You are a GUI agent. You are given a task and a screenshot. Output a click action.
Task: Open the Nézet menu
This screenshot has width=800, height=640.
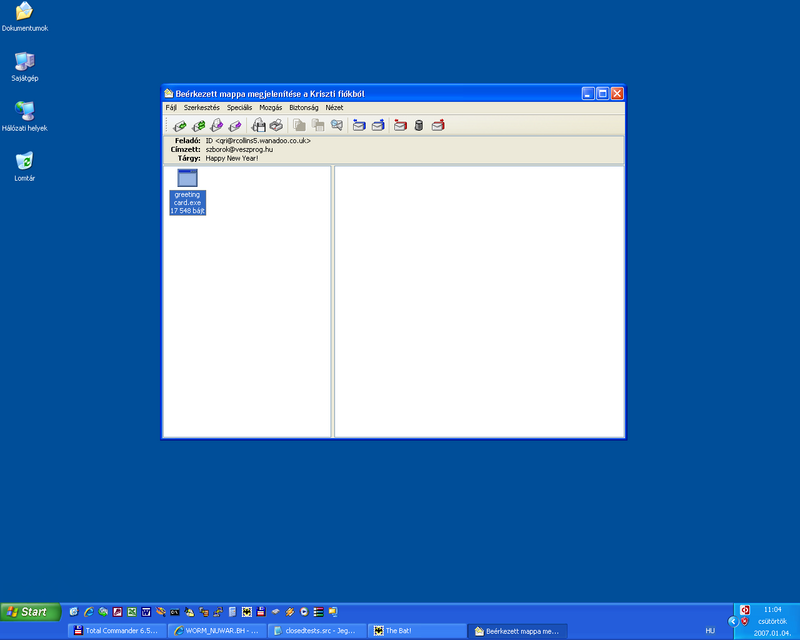click(334, 107)
